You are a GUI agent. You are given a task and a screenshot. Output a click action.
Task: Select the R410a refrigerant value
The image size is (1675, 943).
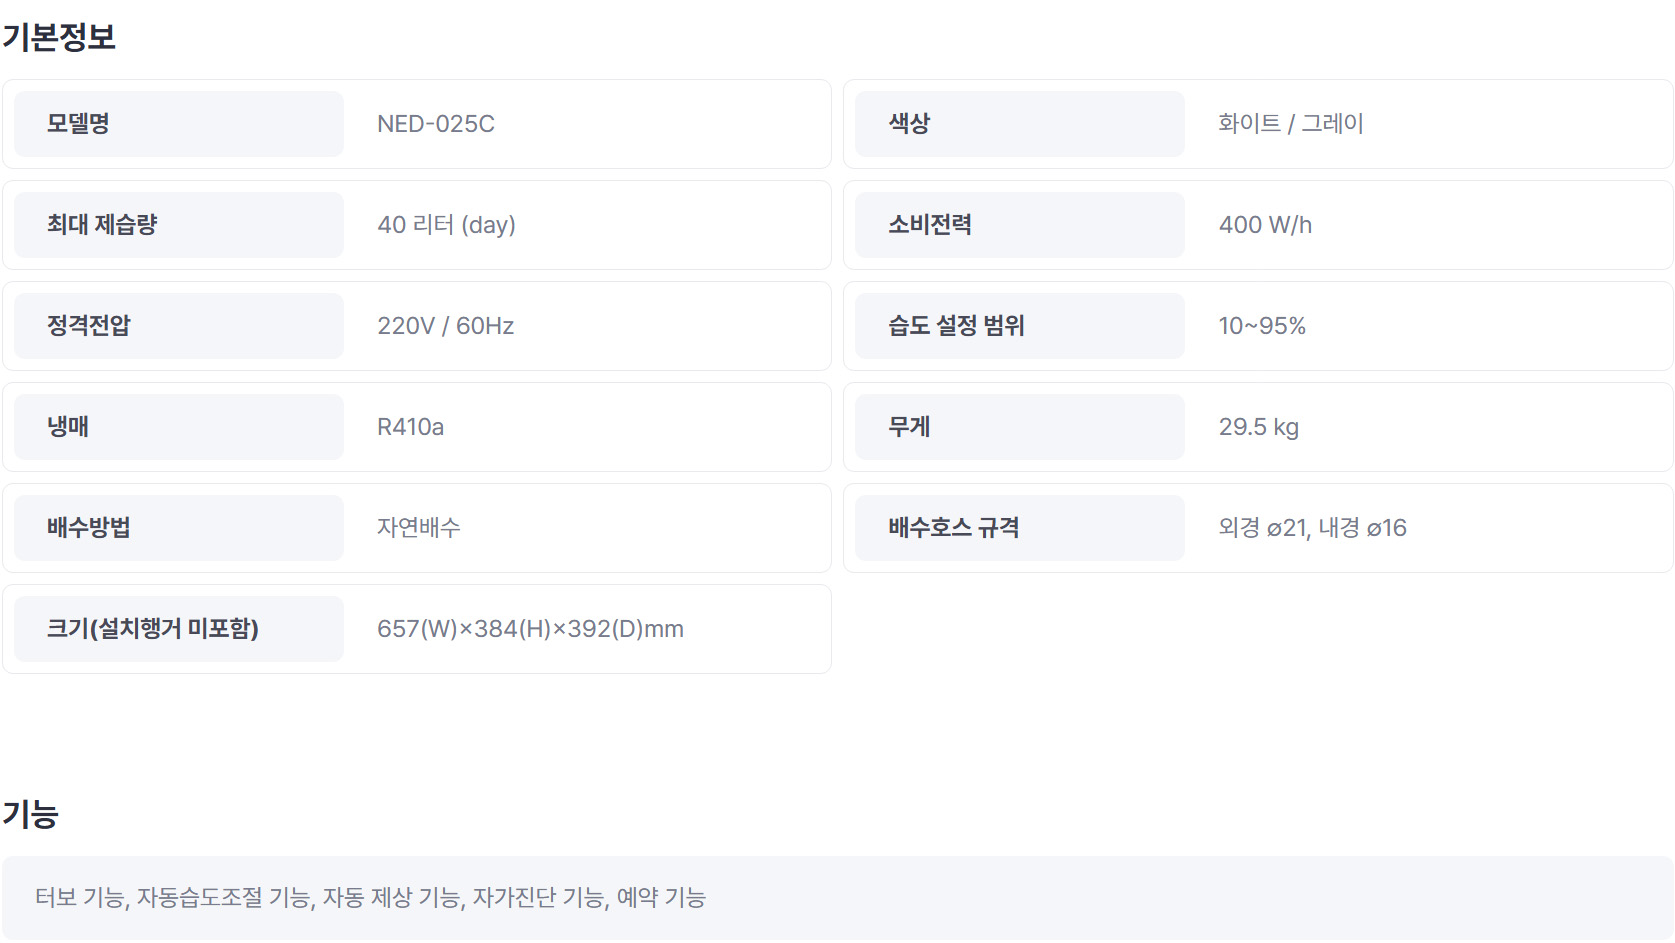coord(410,427)
